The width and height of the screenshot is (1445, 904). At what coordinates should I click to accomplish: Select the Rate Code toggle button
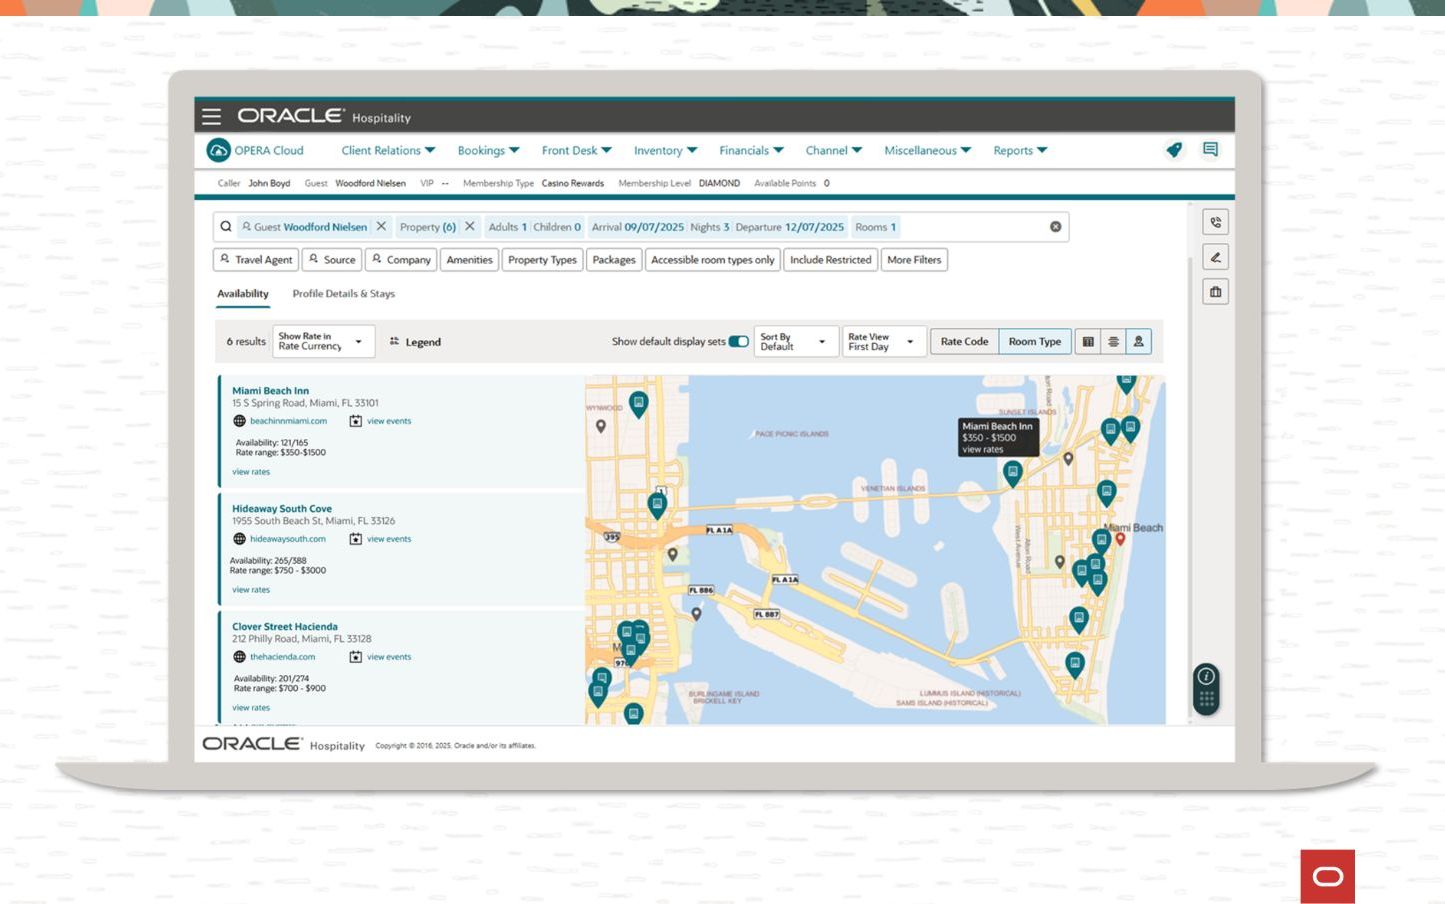click(x=964, y=342)
